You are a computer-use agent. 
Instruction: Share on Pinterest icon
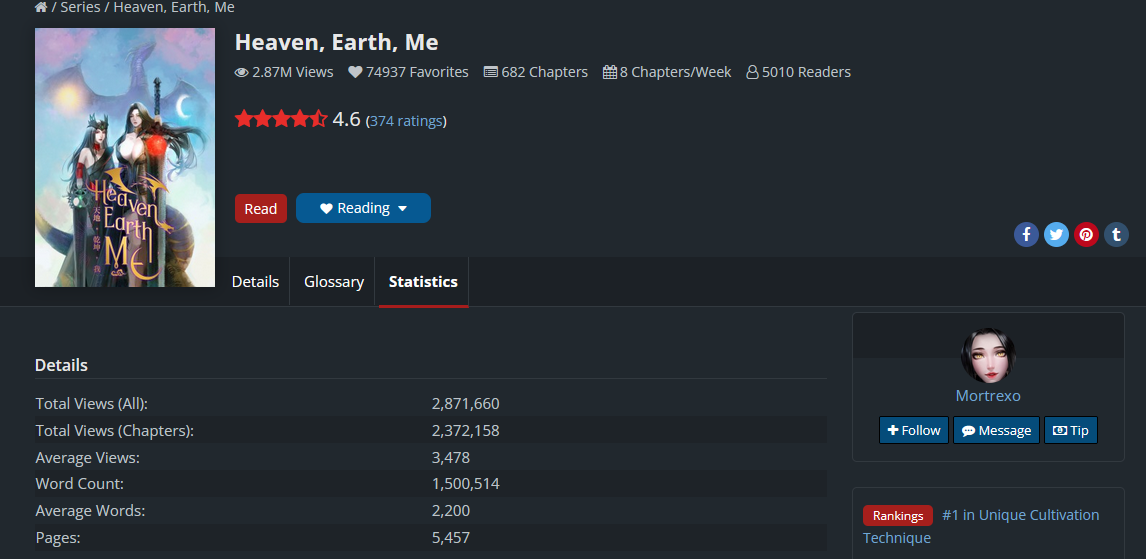point(1086,235)
